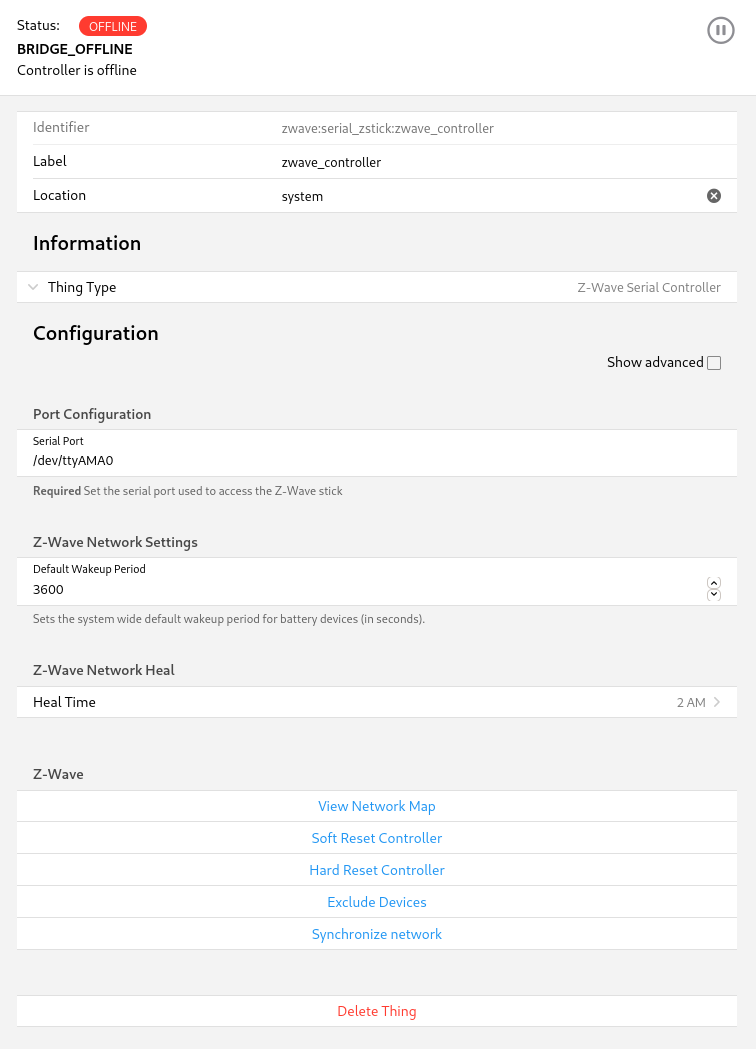756x1049 pixels.
Task: Start Exclude Devices action
Action: point(377,902)
